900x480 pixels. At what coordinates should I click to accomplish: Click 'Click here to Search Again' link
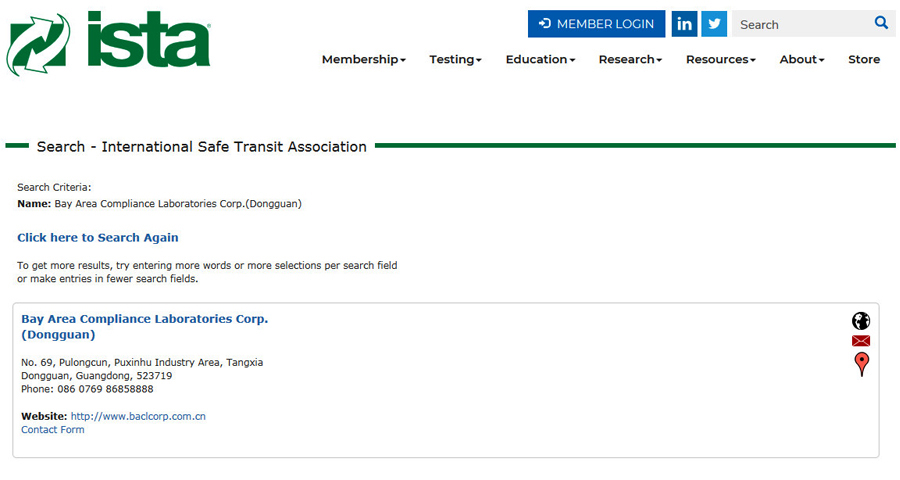click(98, 238)
